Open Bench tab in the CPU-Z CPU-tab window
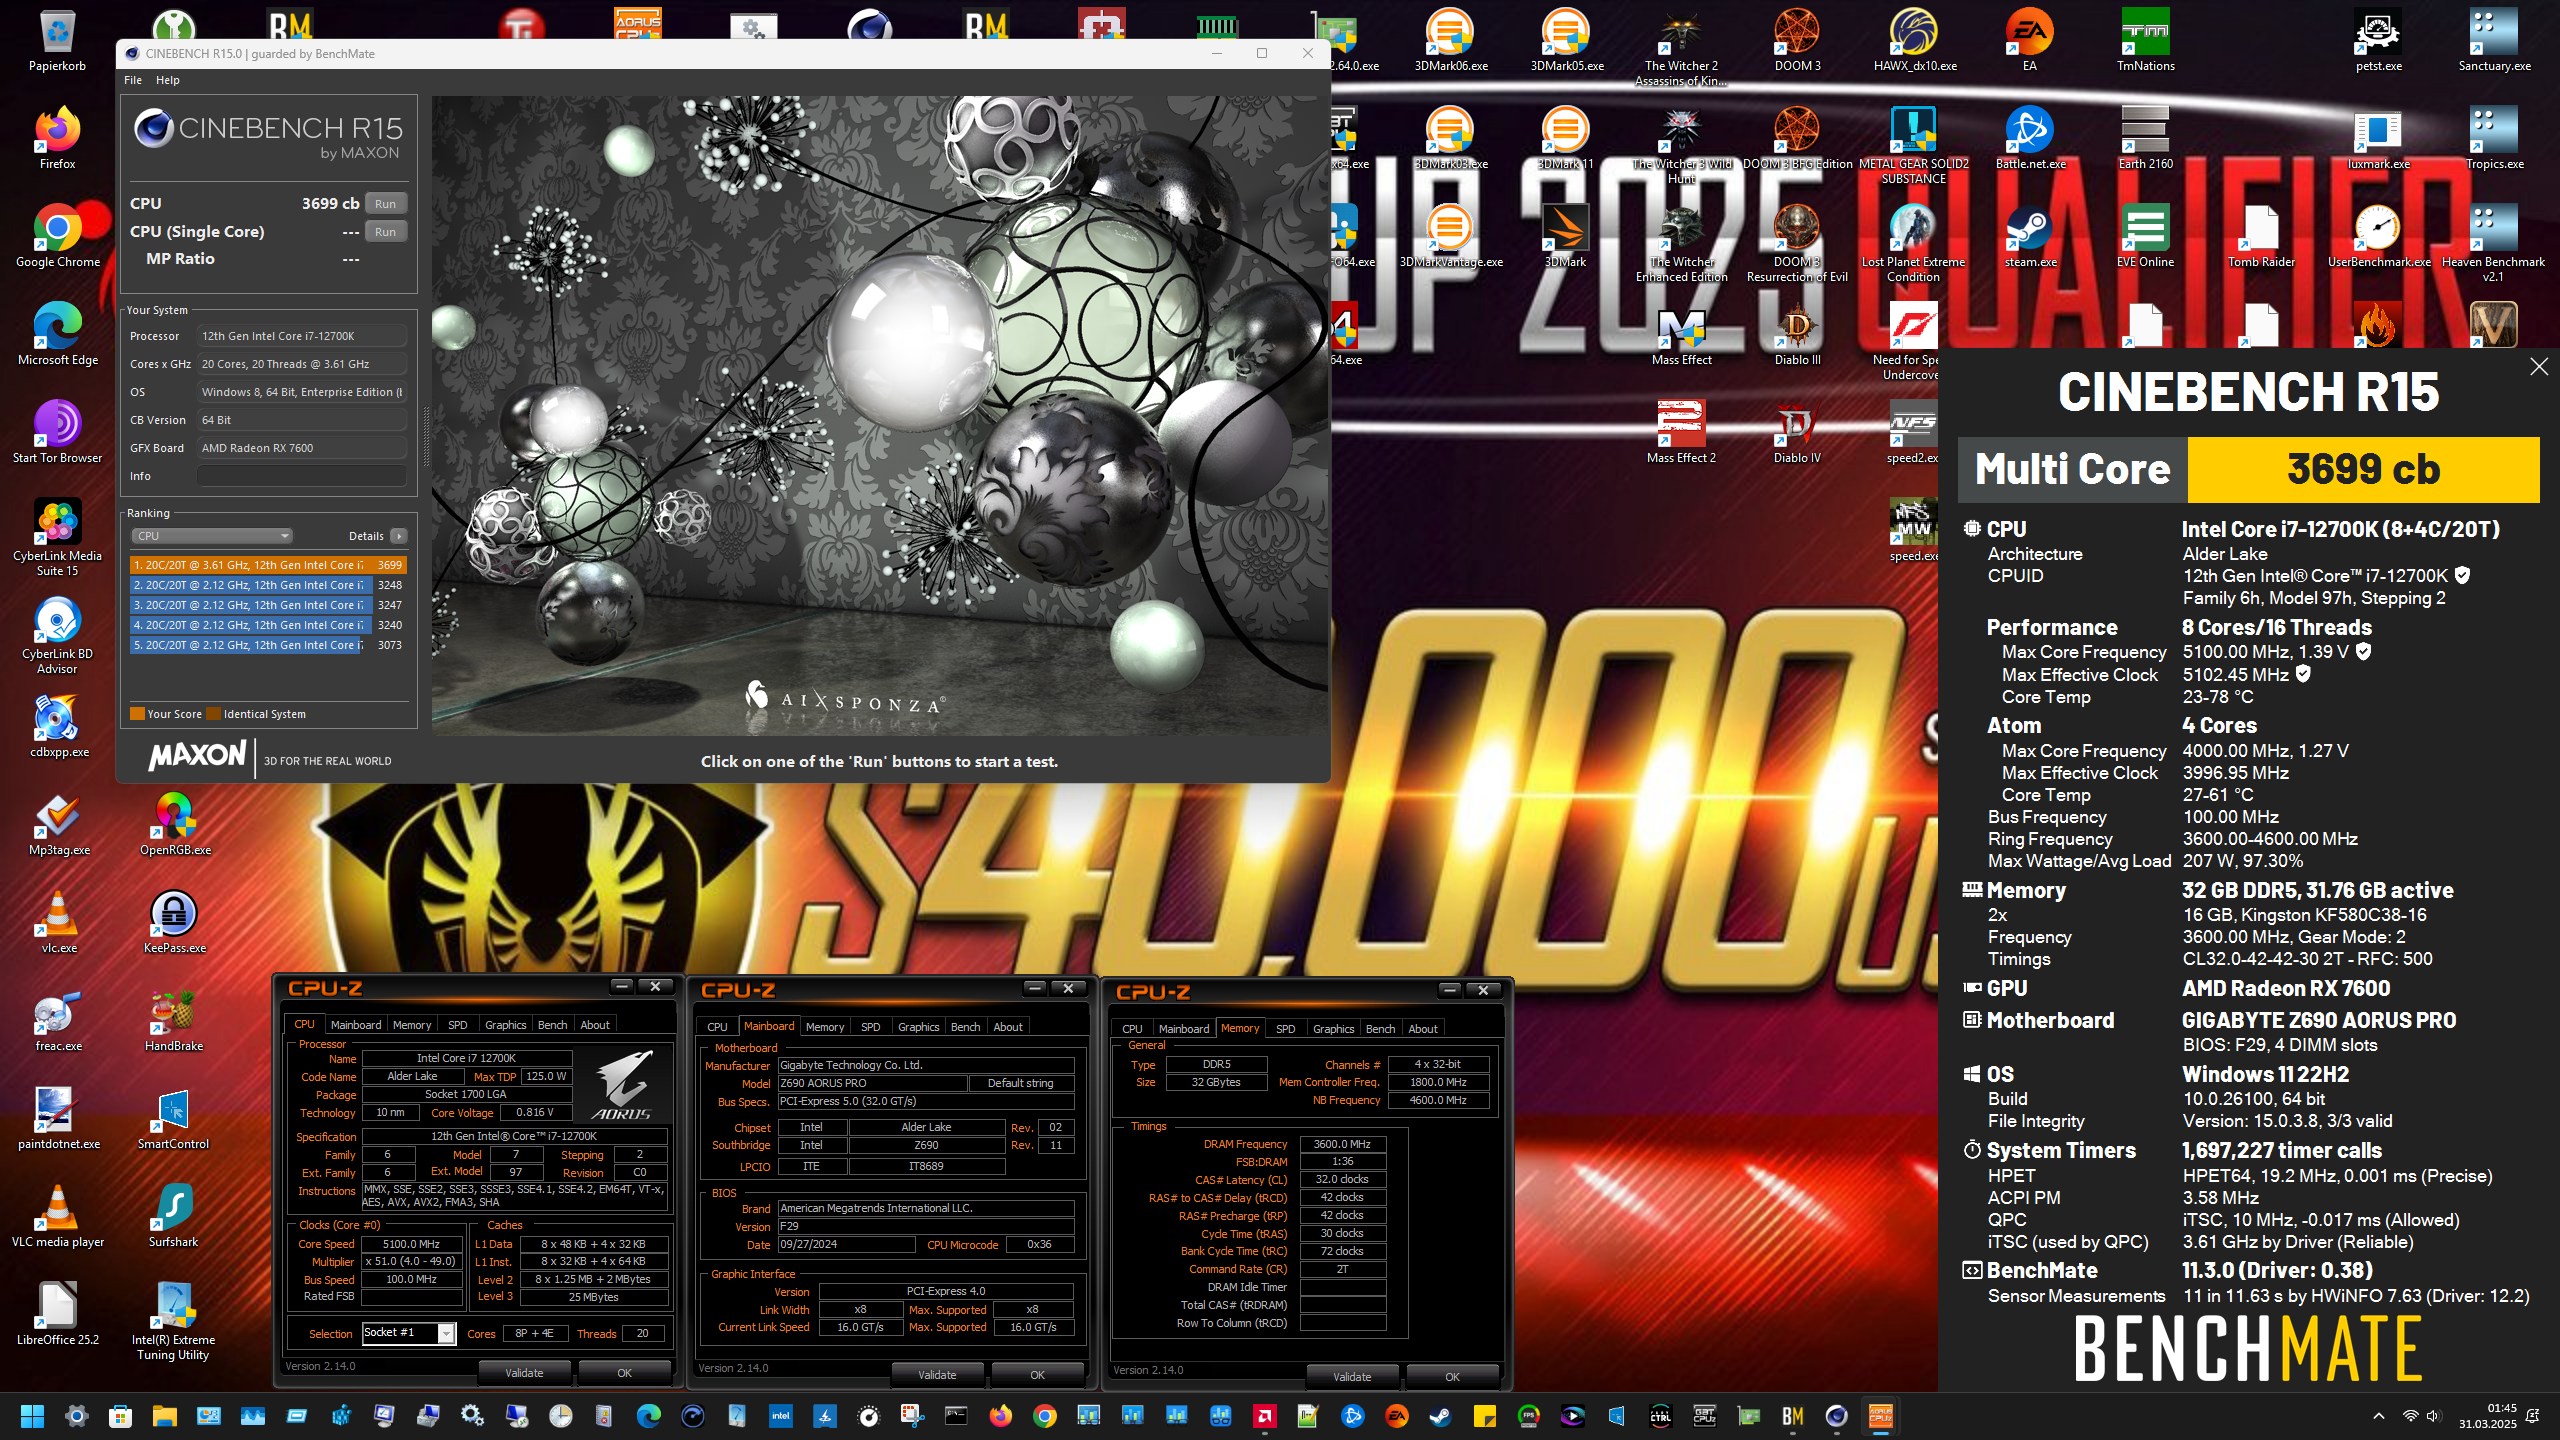The image size is (2560, 1440). click(x=552, y=1025)
